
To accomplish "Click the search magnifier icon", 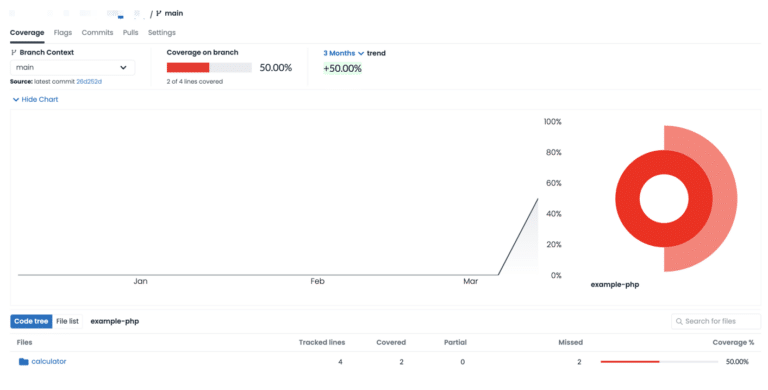I will coord(679,321).
